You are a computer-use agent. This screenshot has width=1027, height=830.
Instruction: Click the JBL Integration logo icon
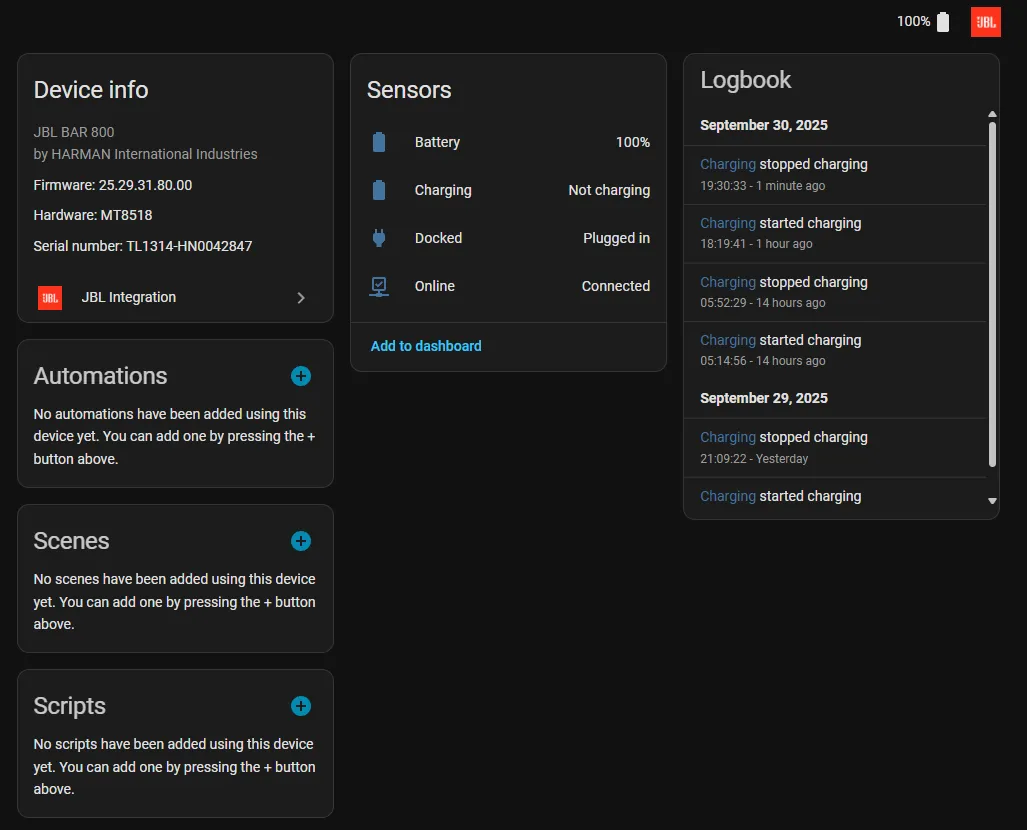[50, 297]
